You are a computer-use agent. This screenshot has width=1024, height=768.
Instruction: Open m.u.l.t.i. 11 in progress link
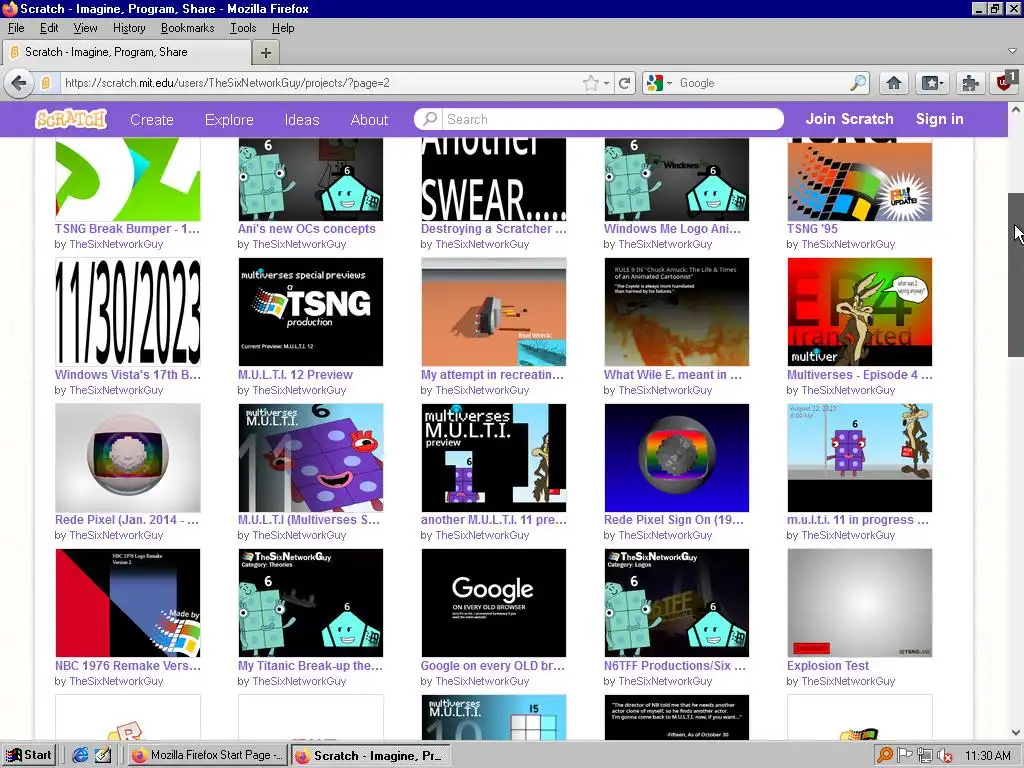pyautogui.click(x=857, y=520)
